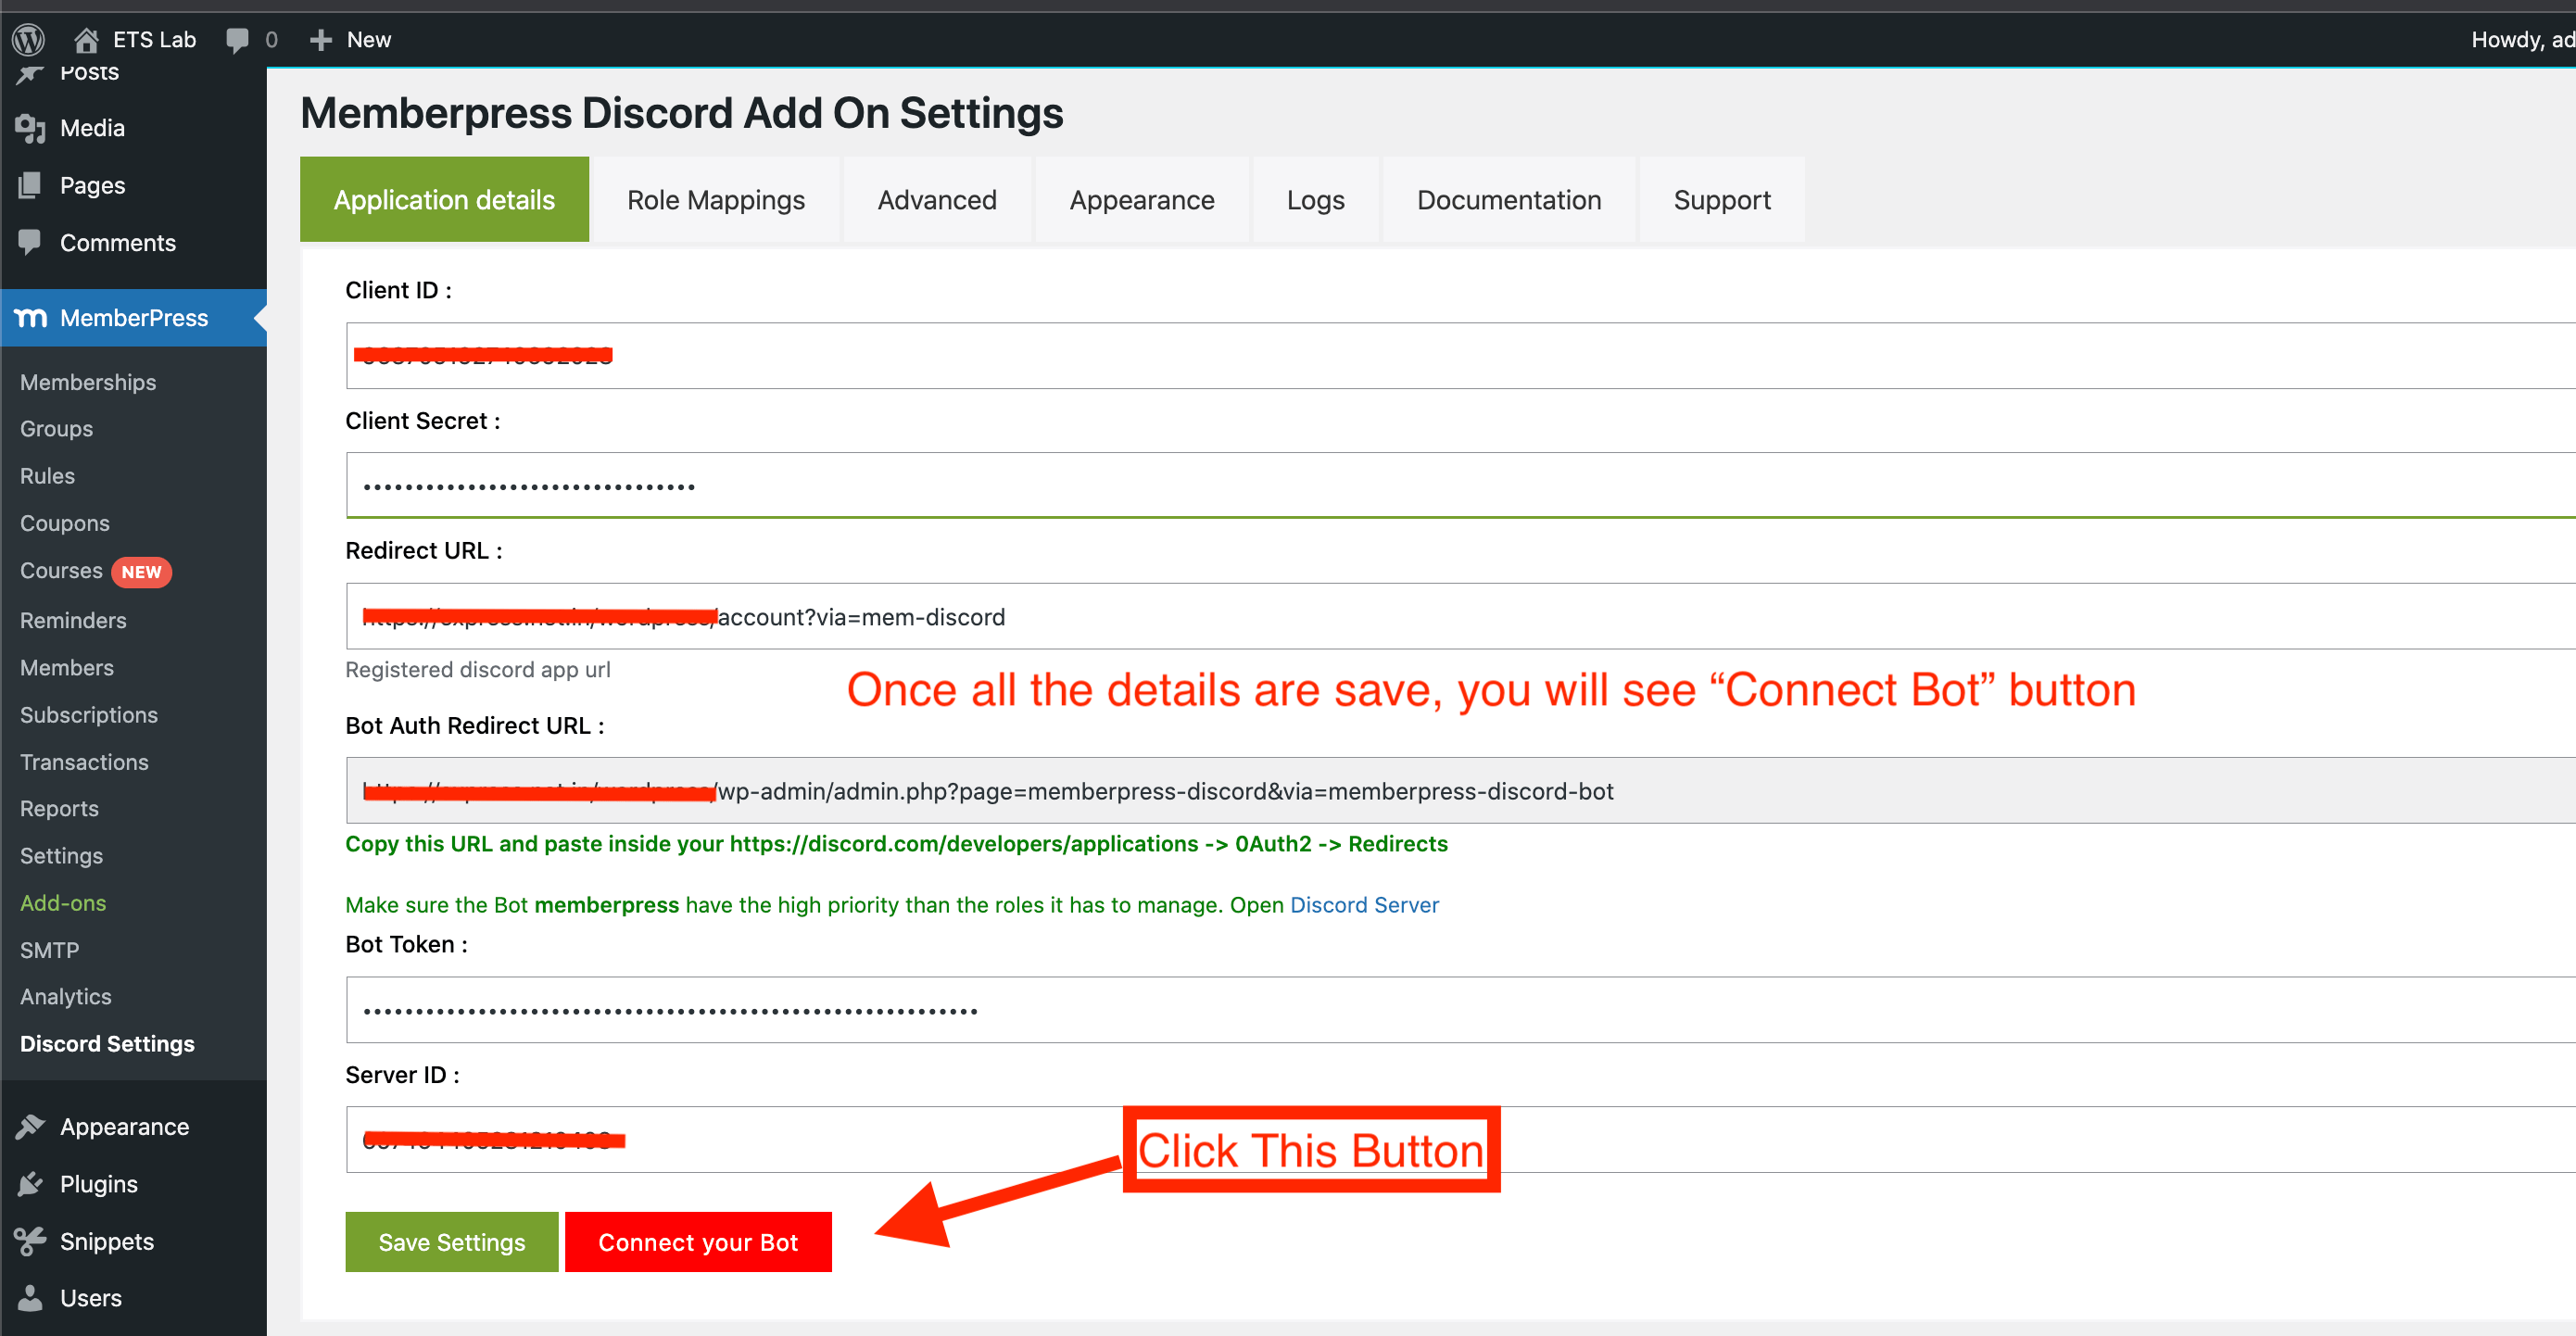
Task: Click the MemberPress menu label
Action: (x=134, y=318)
